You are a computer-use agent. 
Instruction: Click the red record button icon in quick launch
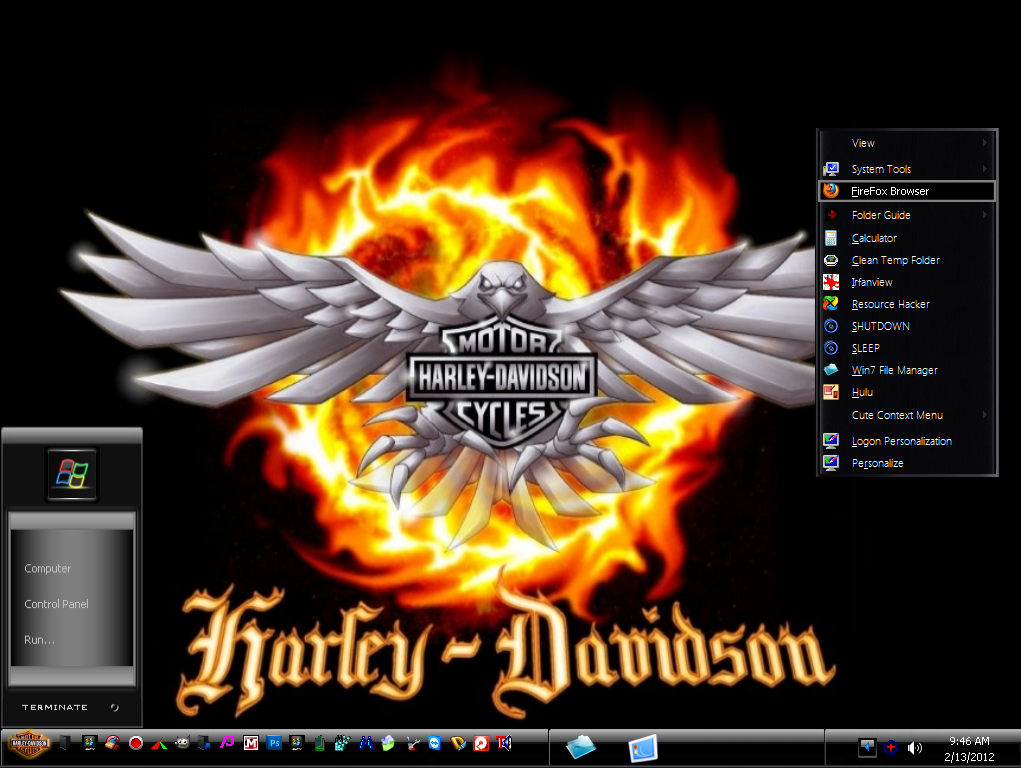click(x=135, y=743)
